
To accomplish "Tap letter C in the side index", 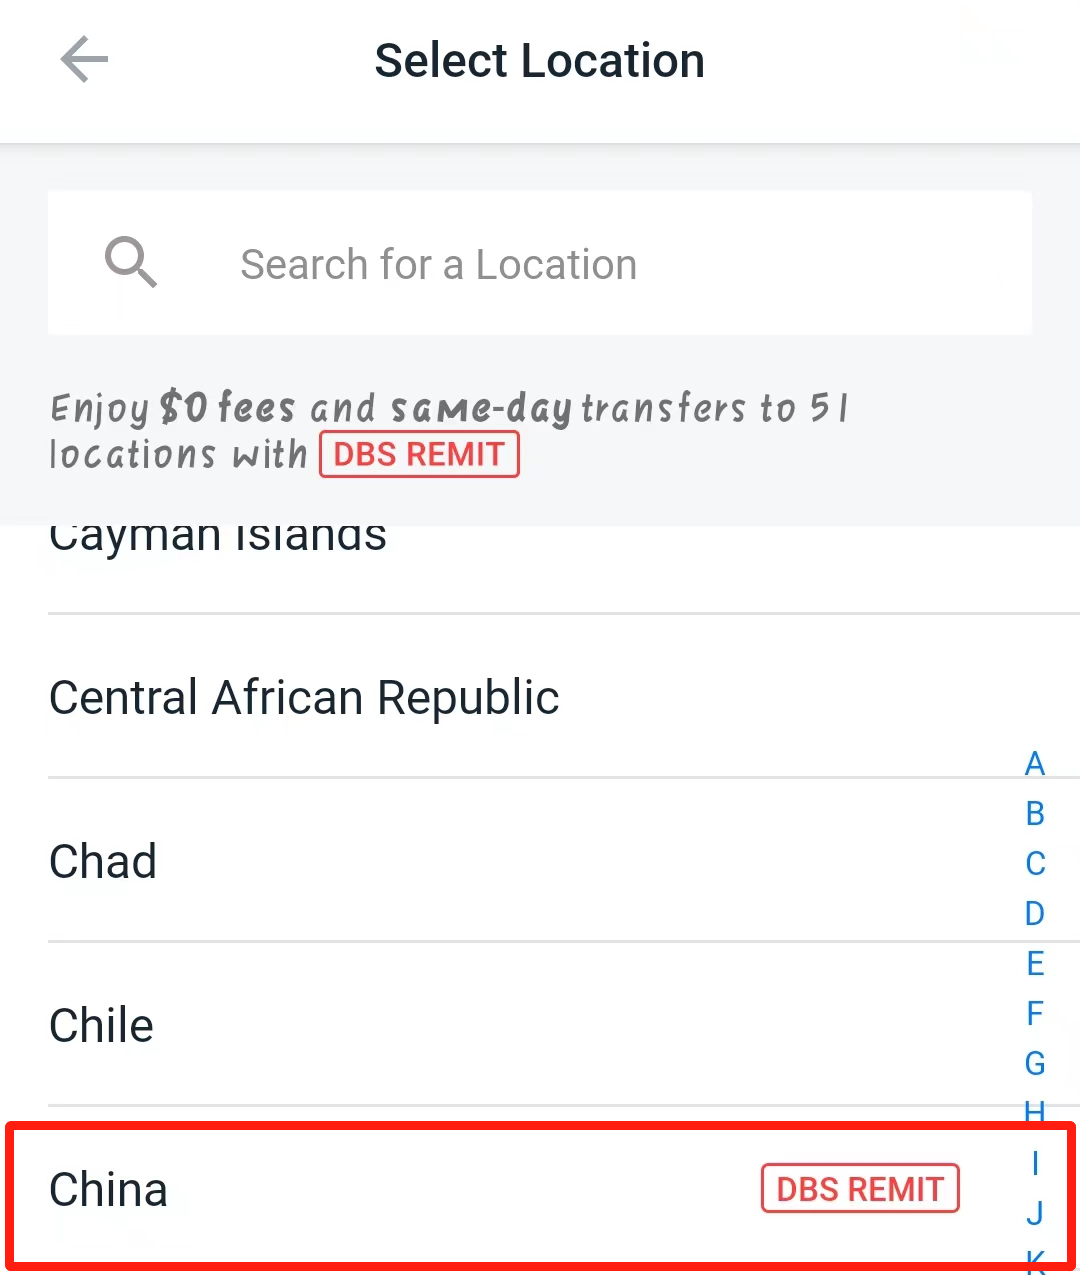I will (1035, 864).
